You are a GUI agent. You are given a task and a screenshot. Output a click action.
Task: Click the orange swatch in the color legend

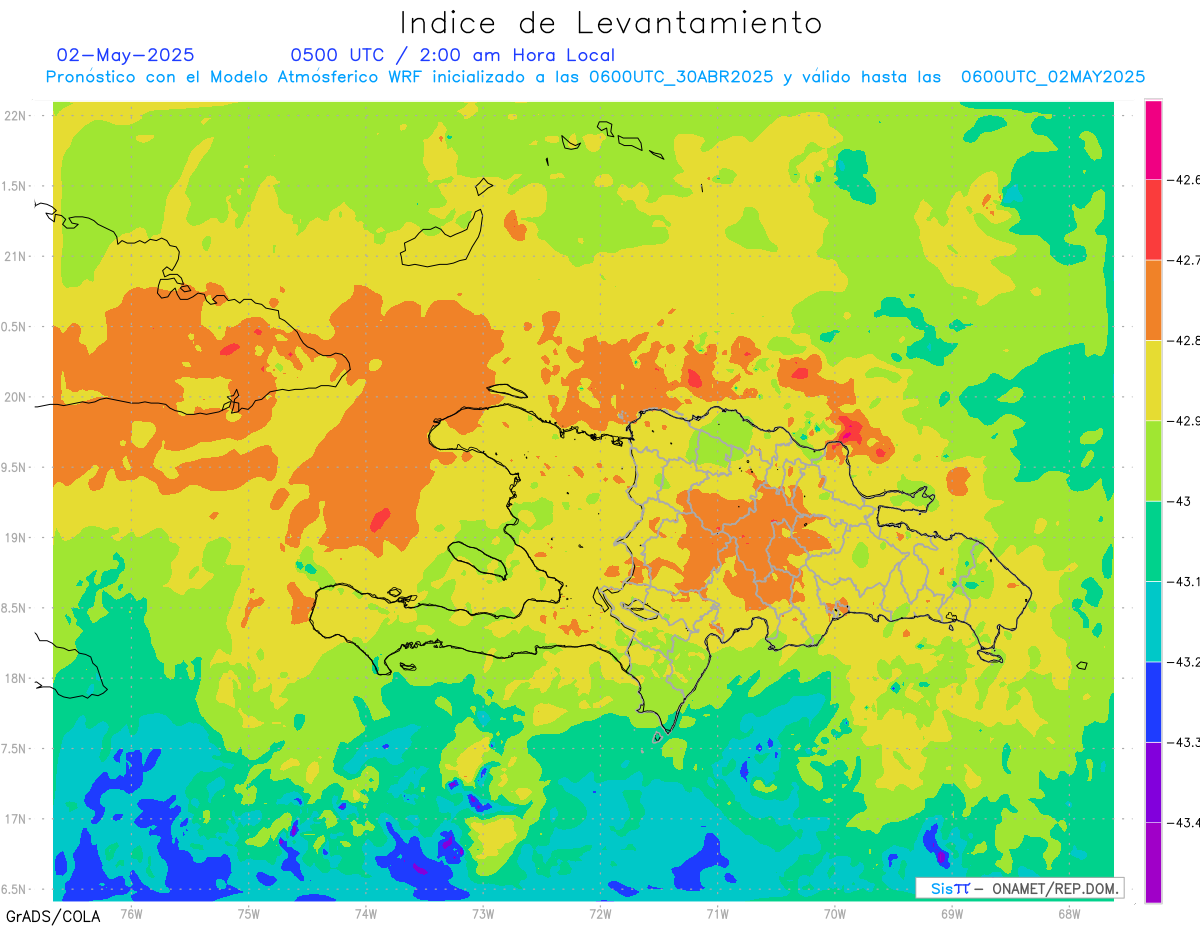(x=1154, y=300)
